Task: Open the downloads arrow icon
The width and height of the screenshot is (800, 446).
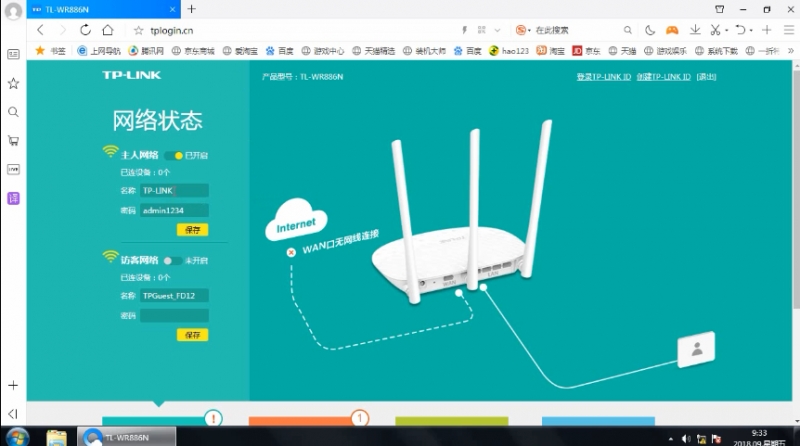Action: click(x=695, y=30)
